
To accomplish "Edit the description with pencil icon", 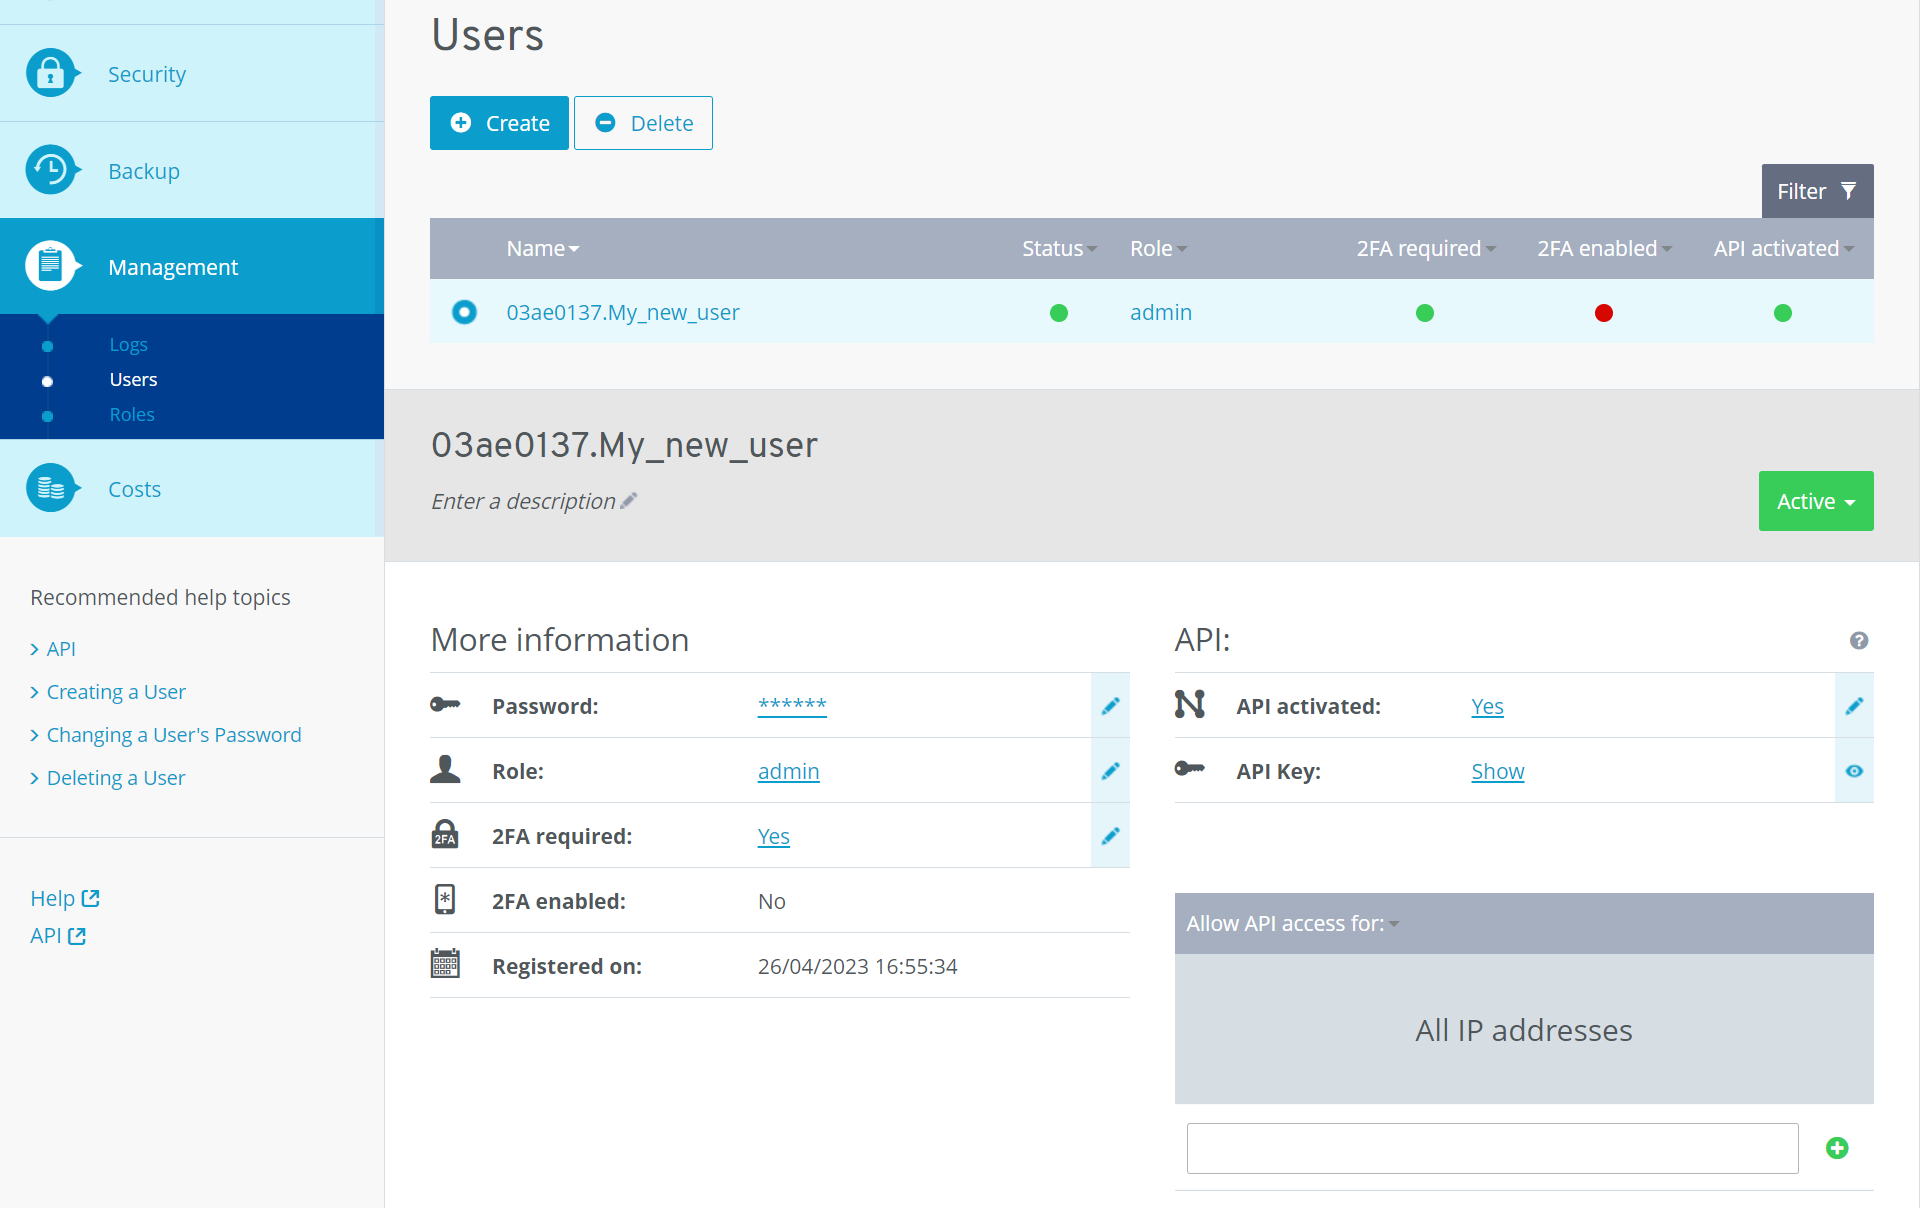I will point(629,501).
